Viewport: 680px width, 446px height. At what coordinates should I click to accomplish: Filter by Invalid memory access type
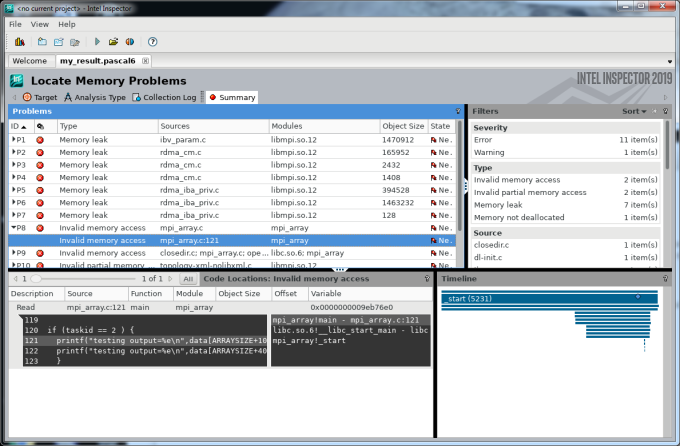click(566, 180)
